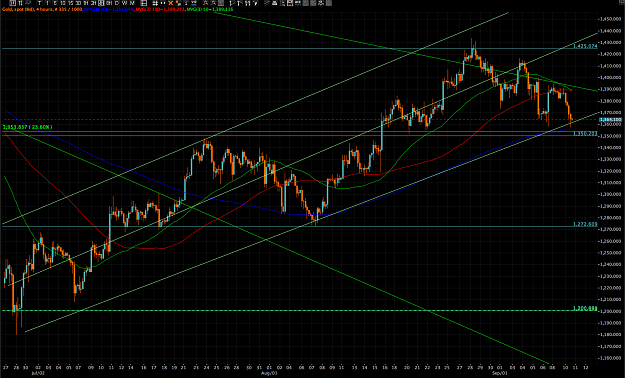Image resolution: width=625 pixels, height=378 pixels.
Task: Click the blue MVG(1) 200 indicator label
Action: [108, 9]
